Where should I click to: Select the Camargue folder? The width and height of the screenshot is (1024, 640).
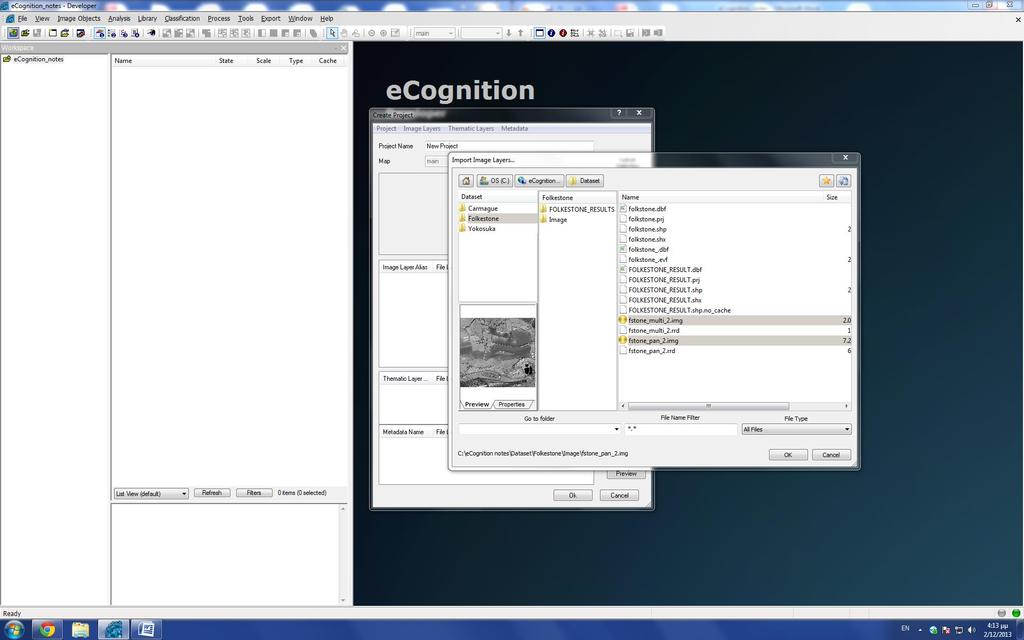[482, 208]
